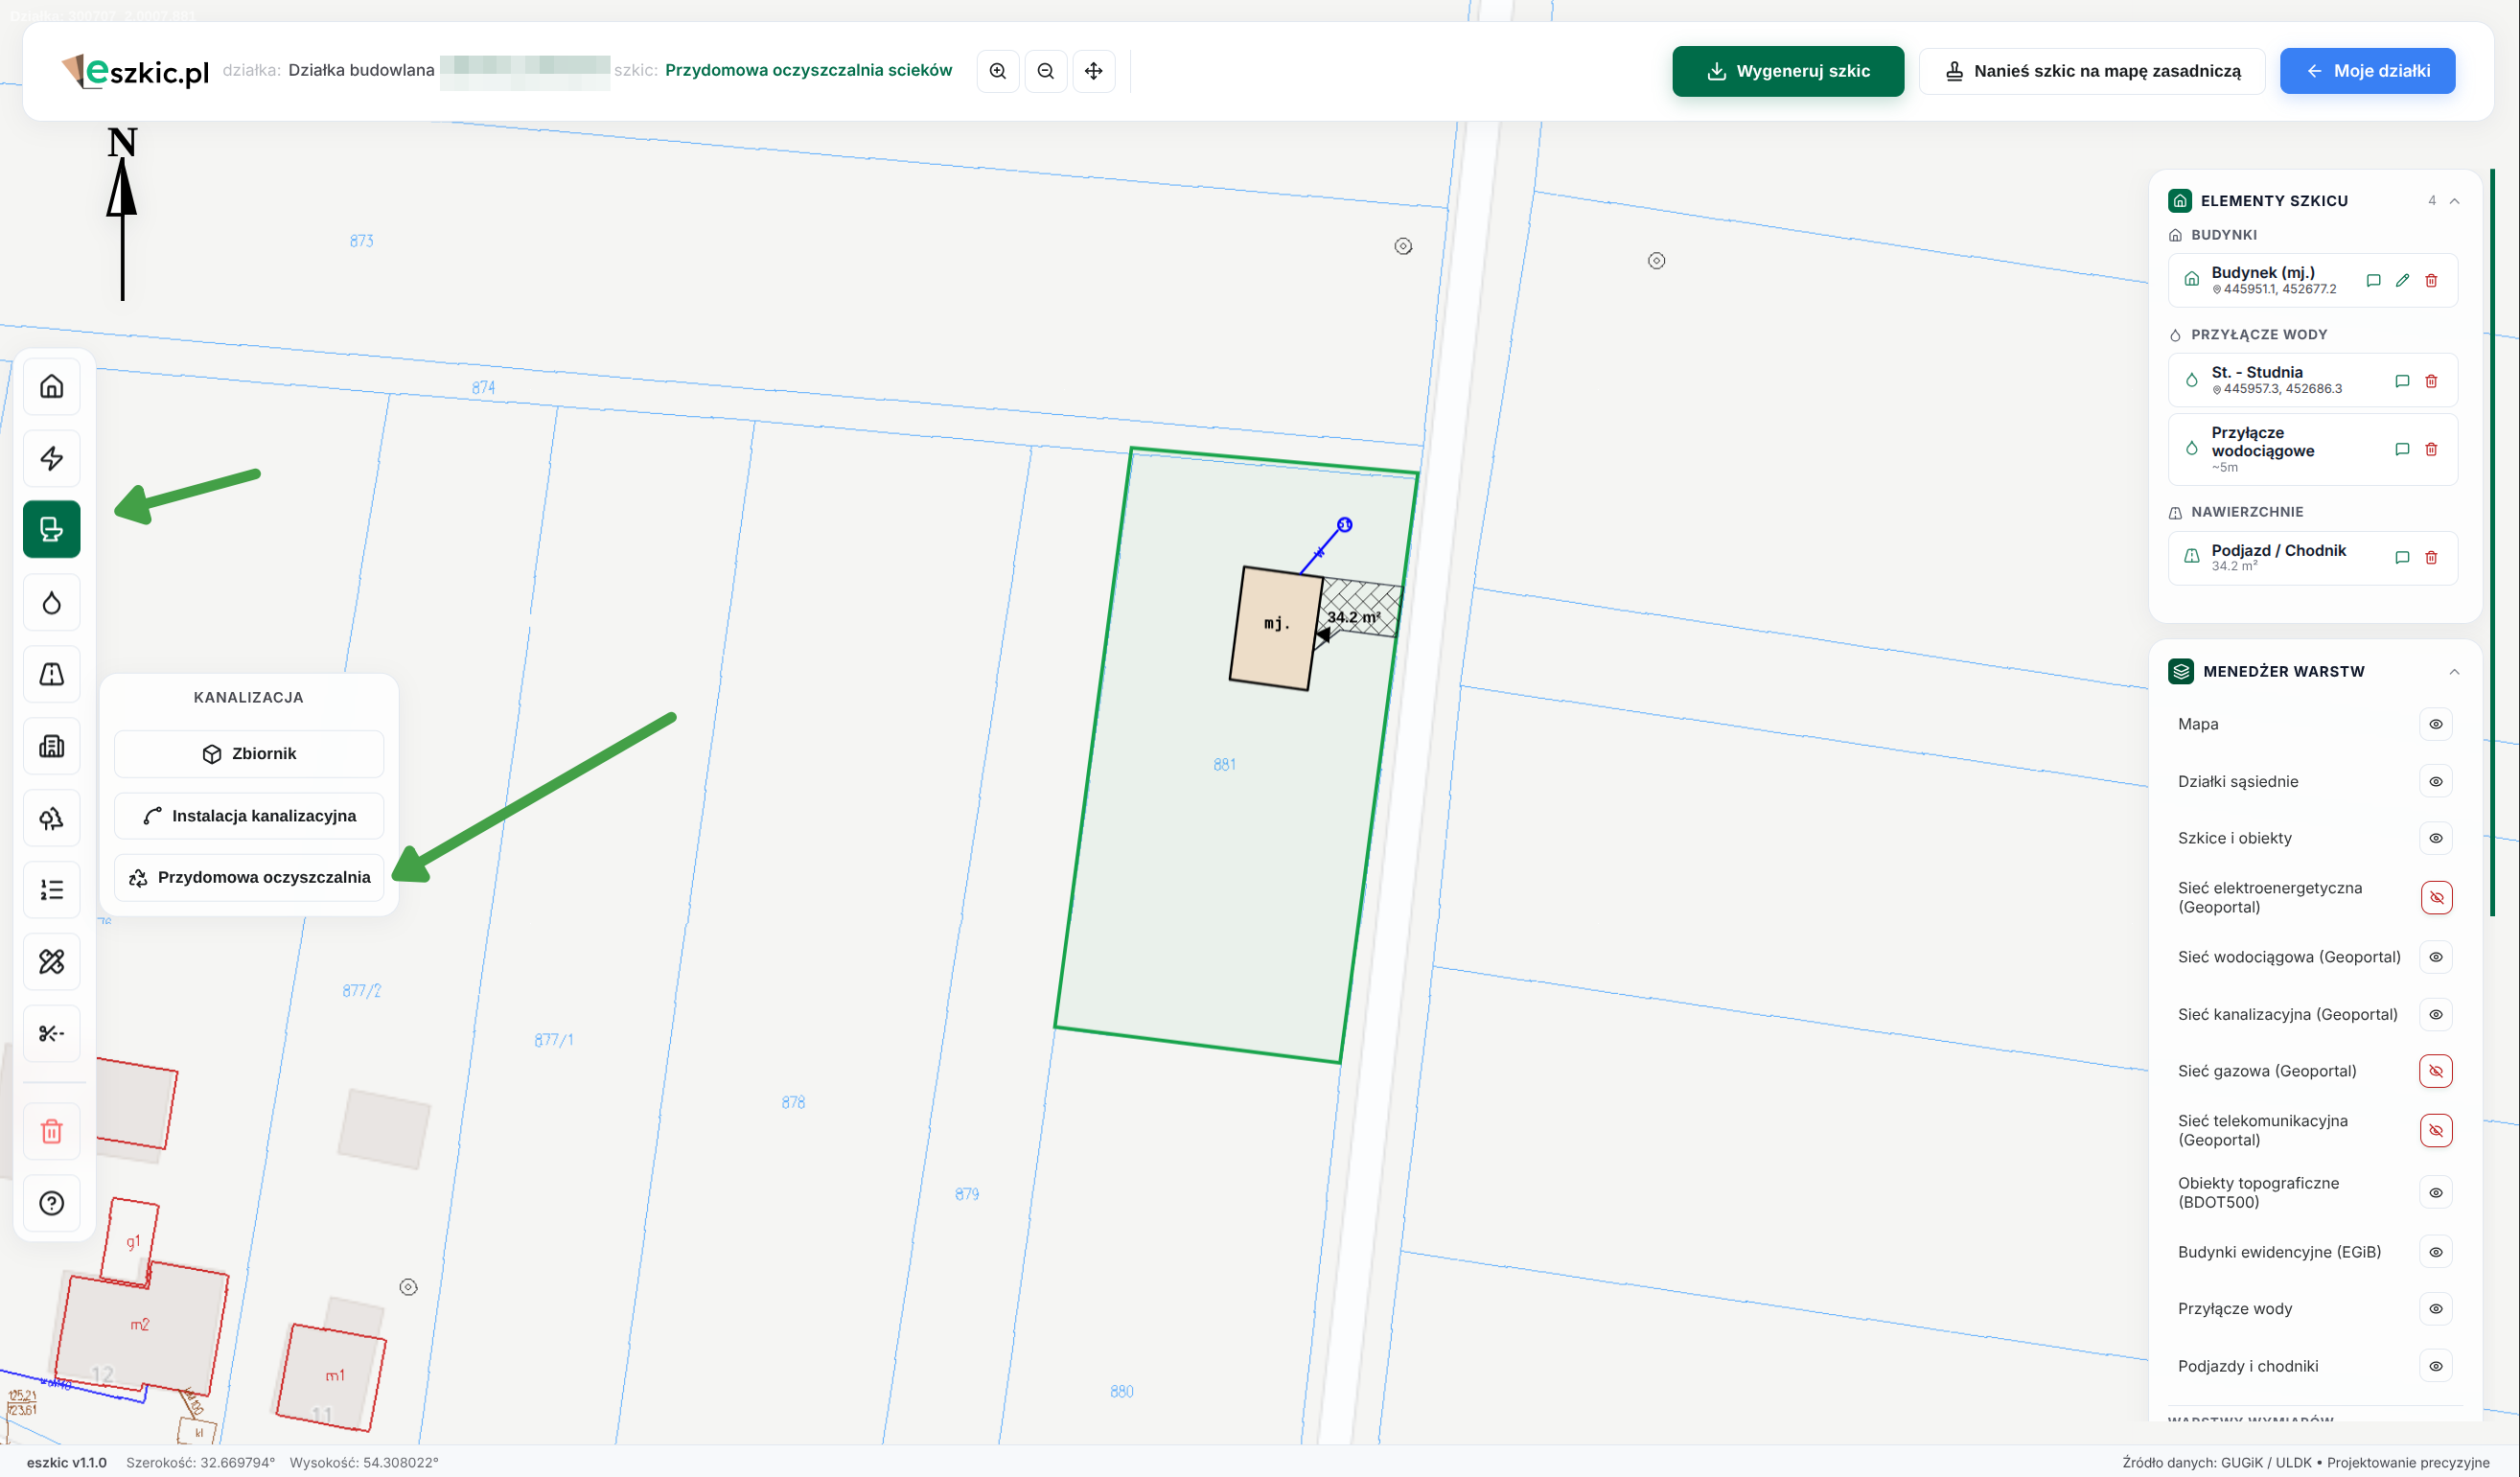Toggle Budynki ewidencyjne (EGiB) visibility

point(2436,1252)
